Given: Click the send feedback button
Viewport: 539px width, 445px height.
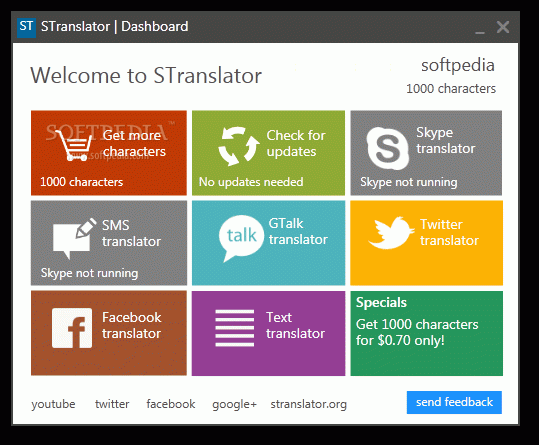Looking at the screenshot, I should [454, 402].
